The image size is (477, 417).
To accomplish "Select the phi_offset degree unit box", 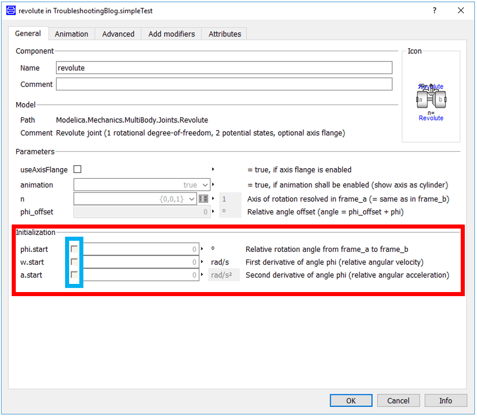I will pos(230,212).
